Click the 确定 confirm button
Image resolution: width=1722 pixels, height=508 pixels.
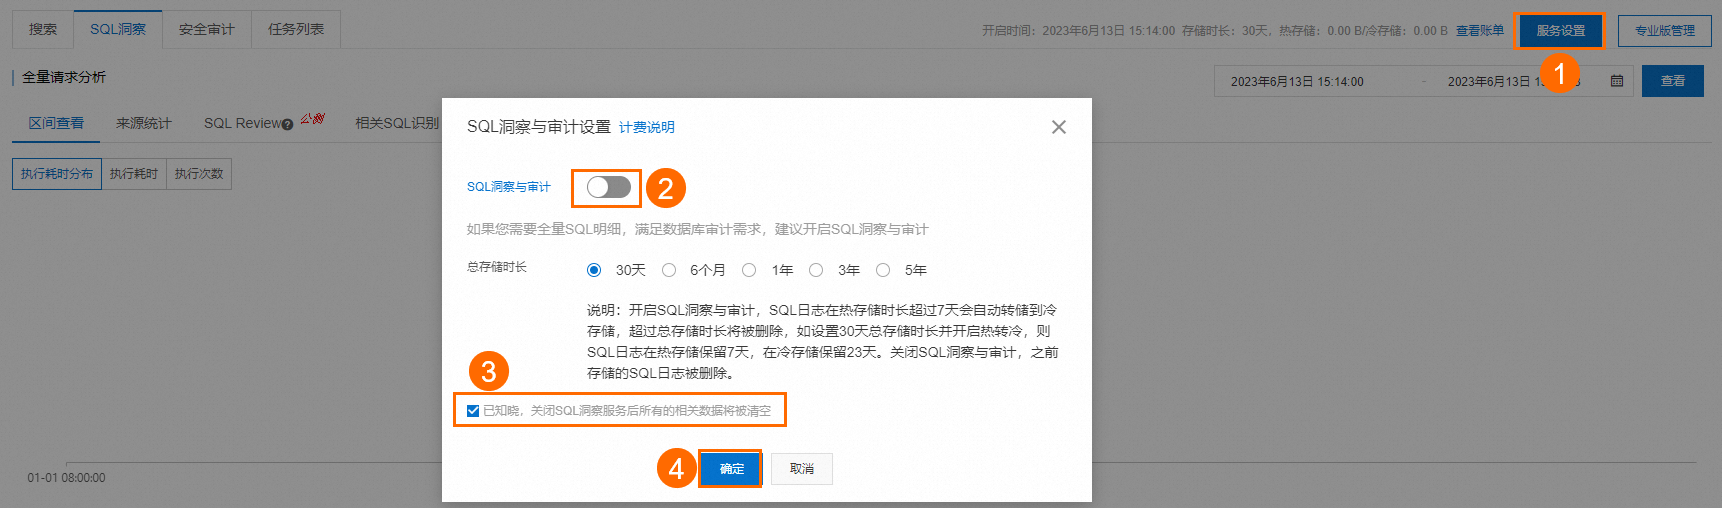tap(731, 469)
